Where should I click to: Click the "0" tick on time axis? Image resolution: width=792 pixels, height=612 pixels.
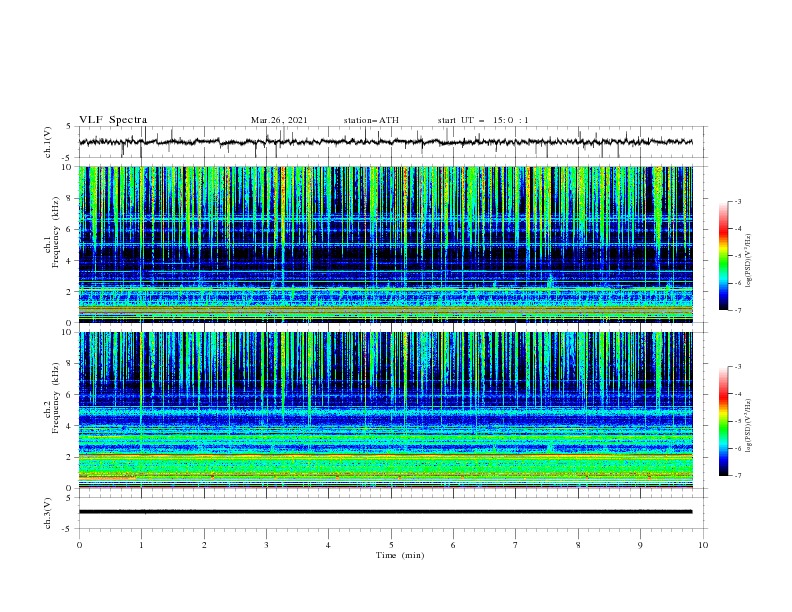pos(79,545)
